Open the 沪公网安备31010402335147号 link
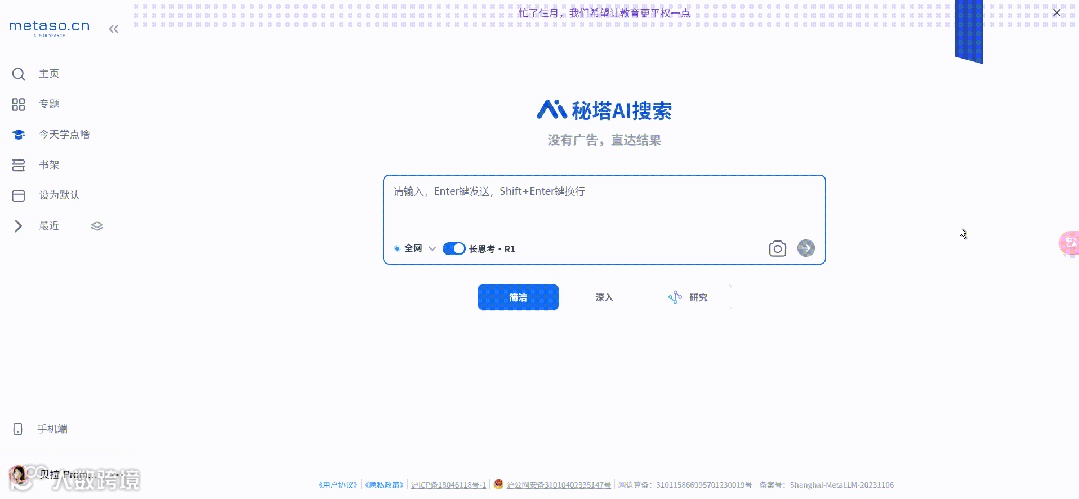1079x499 pixels. point(558,485)
